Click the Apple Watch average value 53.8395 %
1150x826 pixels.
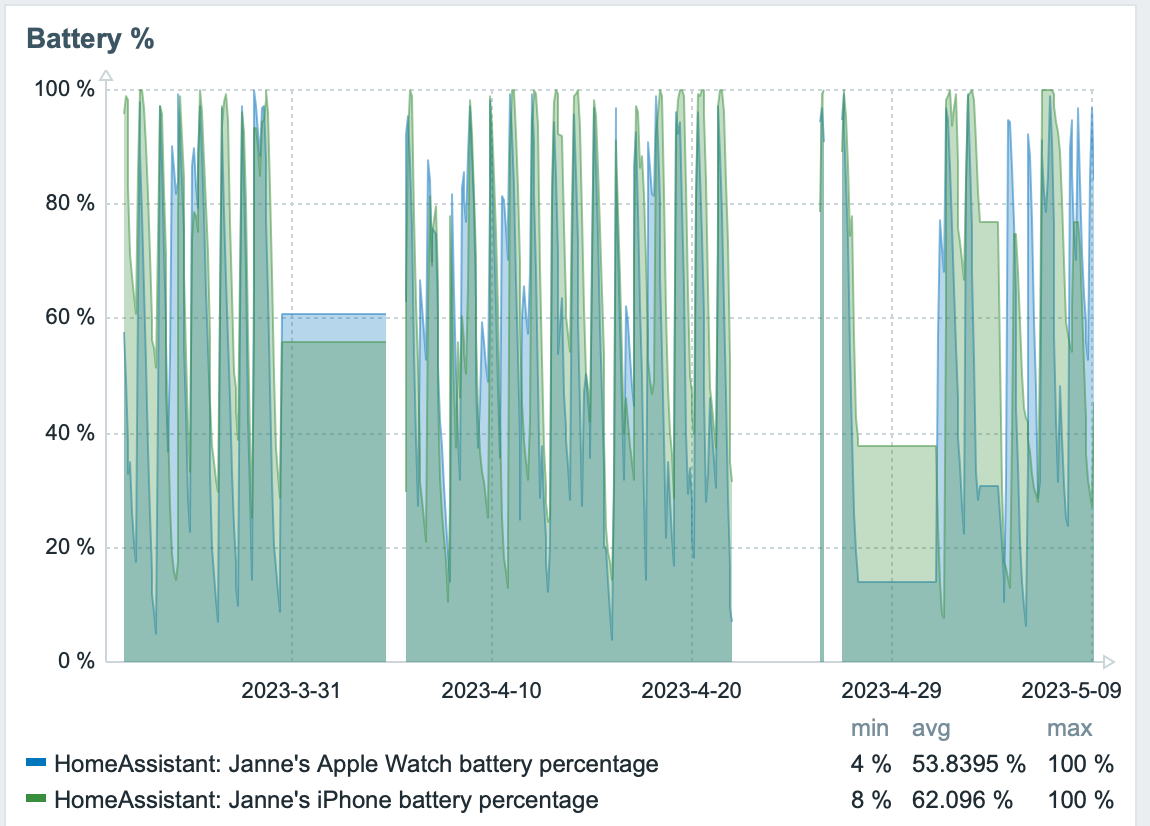coord(968,765)
